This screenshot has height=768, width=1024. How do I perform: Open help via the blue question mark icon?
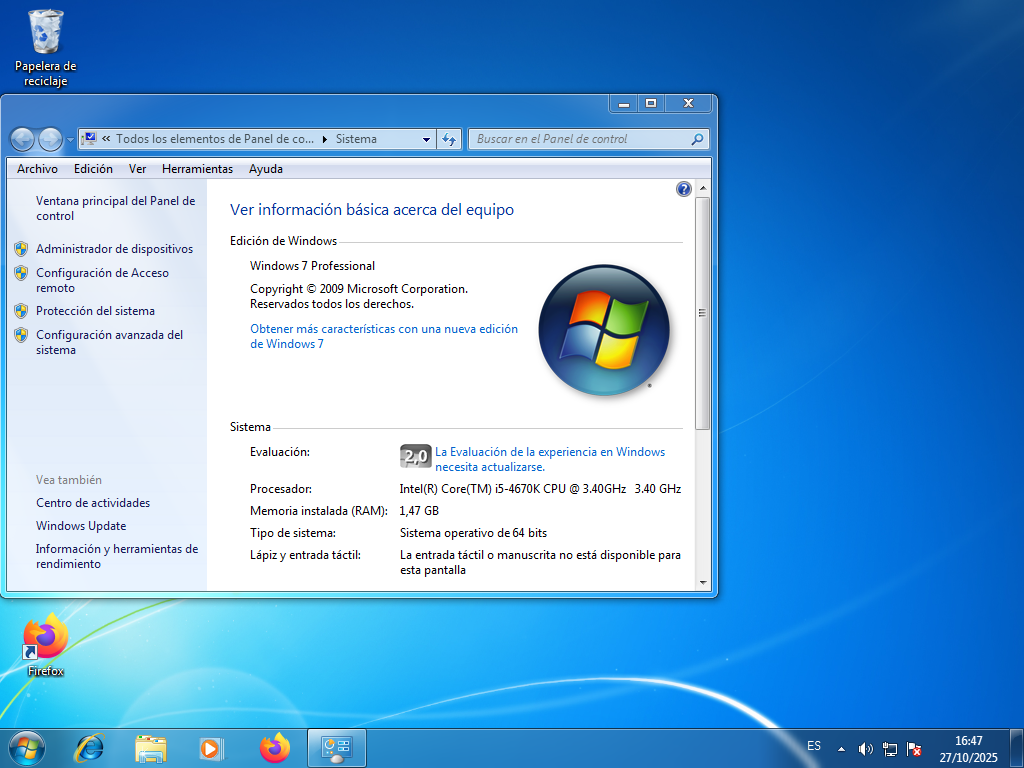click(x=683, y=188)
